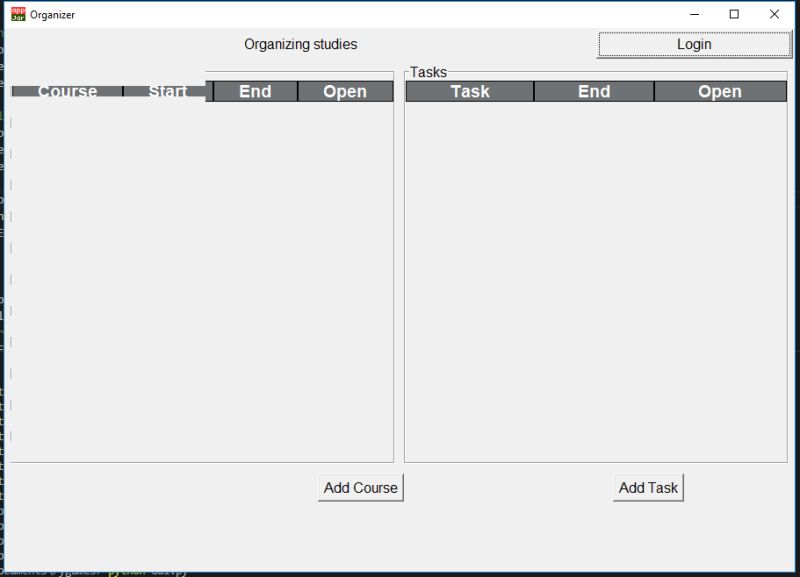Sort courses by the Open column header
This screenshot has height=577, width=800.
[x=345, y=91]
